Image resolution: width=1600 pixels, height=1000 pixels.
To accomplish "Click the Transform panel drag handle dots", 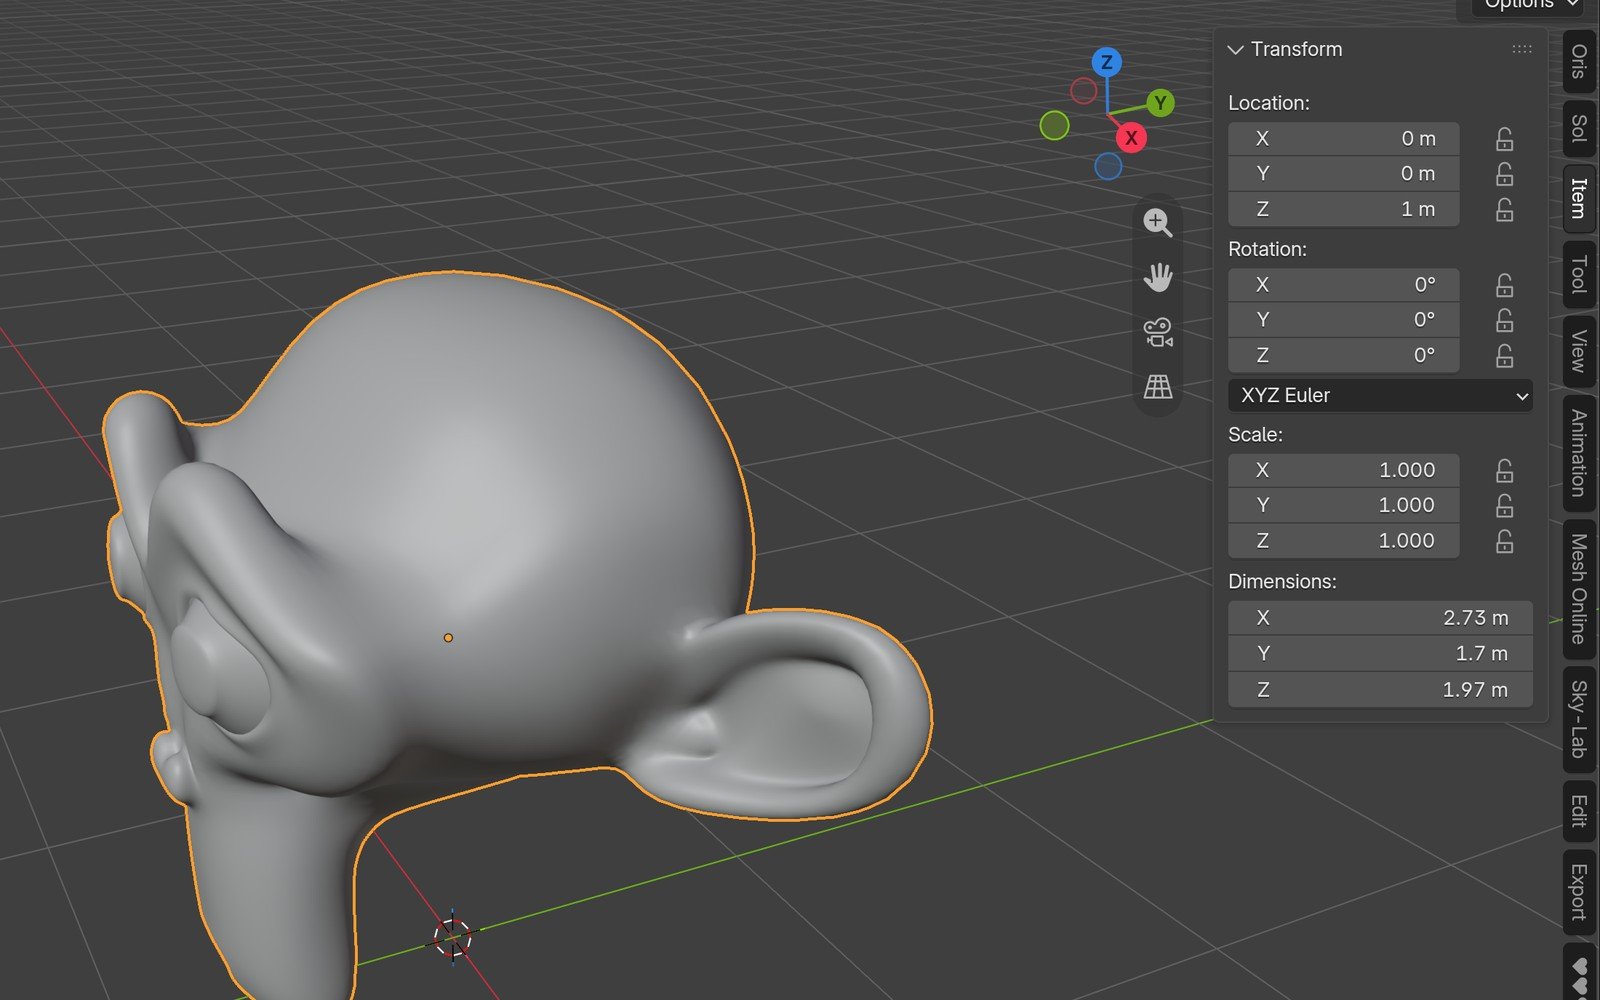I will 1522,49.
